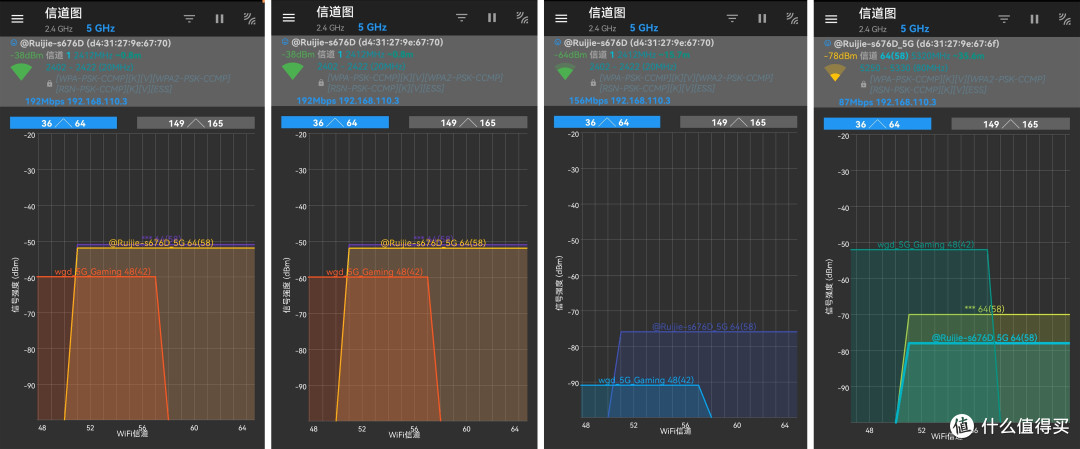Tap green Wi-Fi strength icon in leftmost screenshot

pyautogui.click(x=21, y=71)
